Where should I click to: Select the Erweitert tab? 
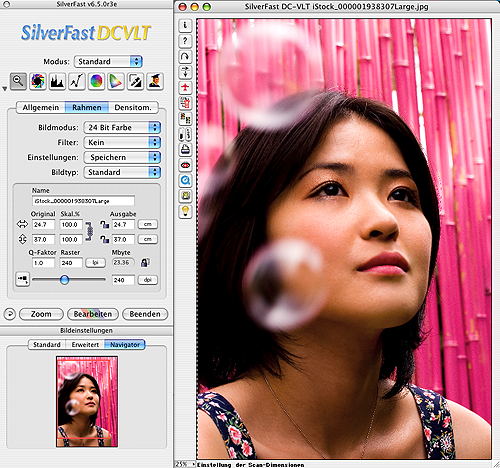coord(85,344)
